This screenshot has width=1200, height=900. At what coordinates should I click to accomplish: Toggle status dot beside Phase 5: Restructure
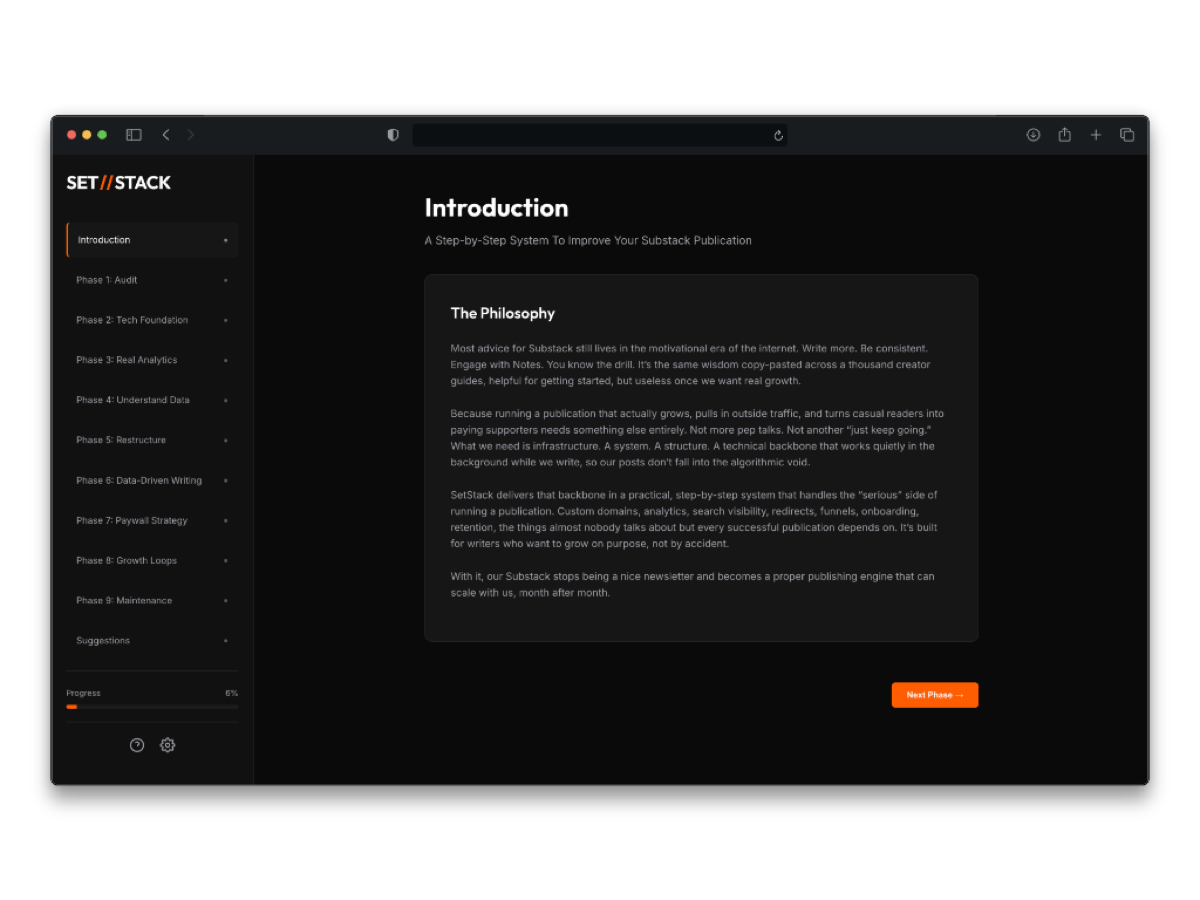(x=227, y=440)
